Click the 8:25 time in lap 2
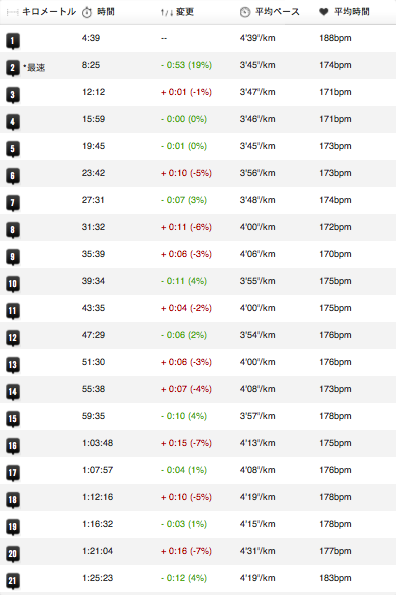The image size is (396, 595). pyautogui.click(x=91, y=65)
